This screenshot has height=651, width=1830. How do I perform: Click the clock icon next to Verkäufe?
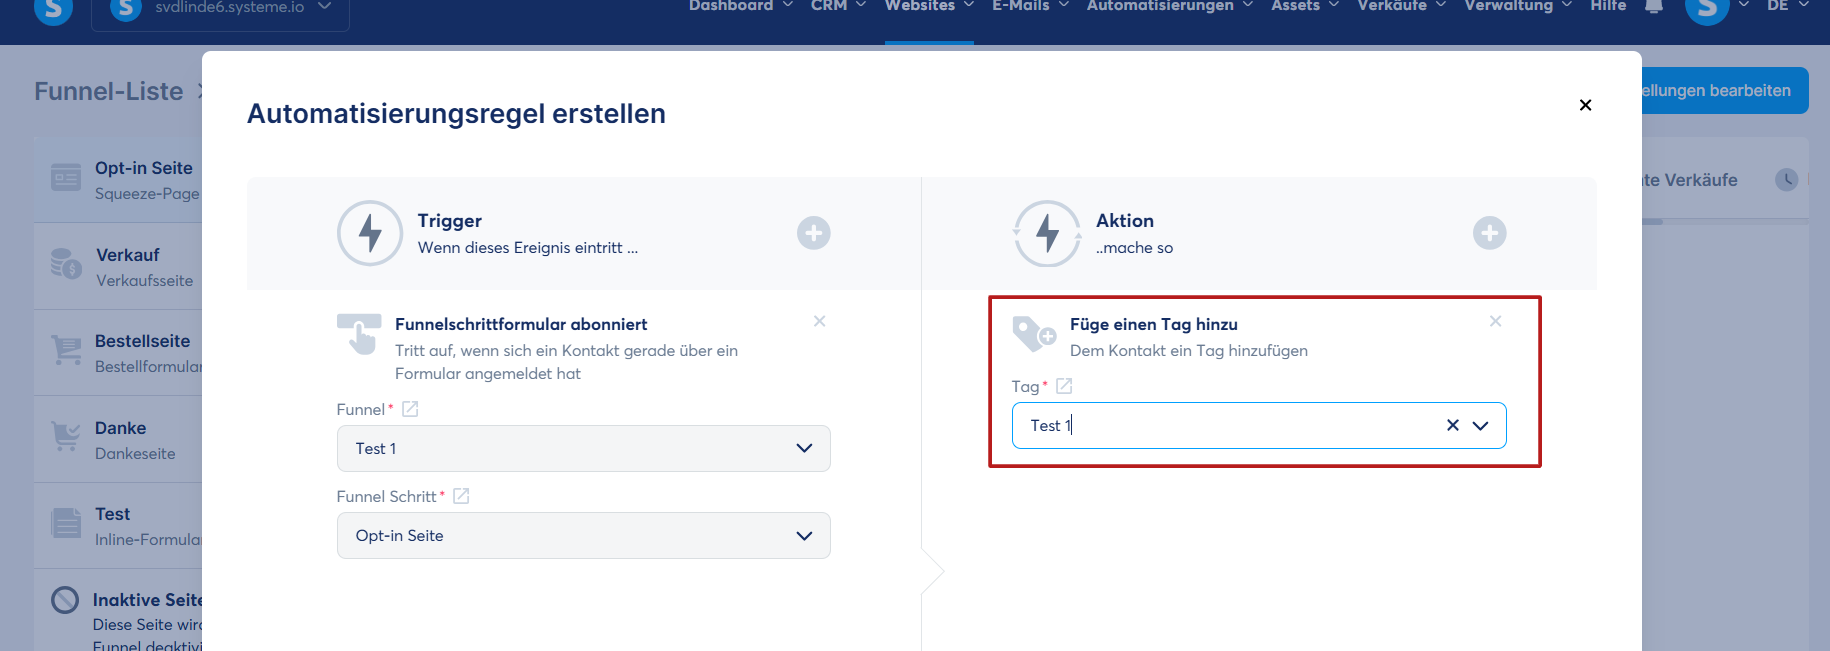pos(1786,180)
